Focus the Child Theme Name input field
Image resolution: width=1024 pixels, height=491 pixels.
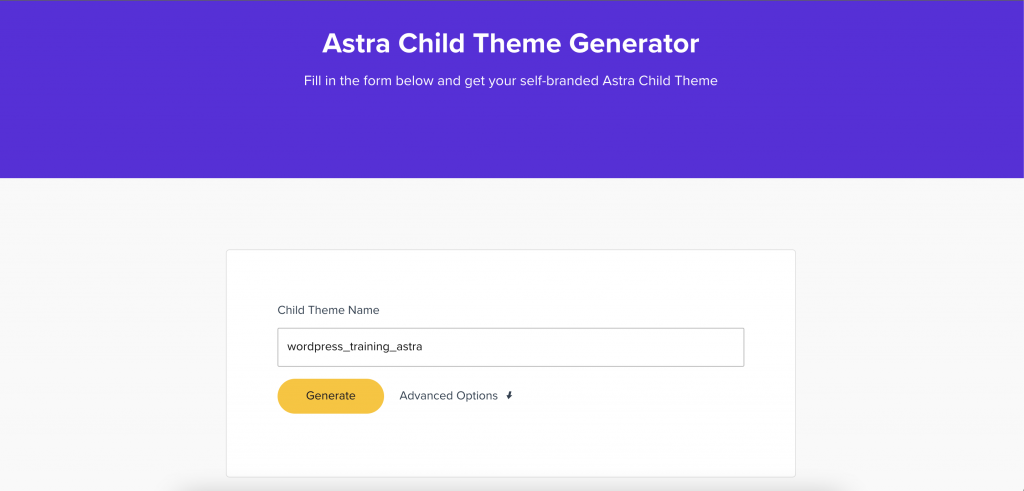pyautogui.click(x=511, y=347)
